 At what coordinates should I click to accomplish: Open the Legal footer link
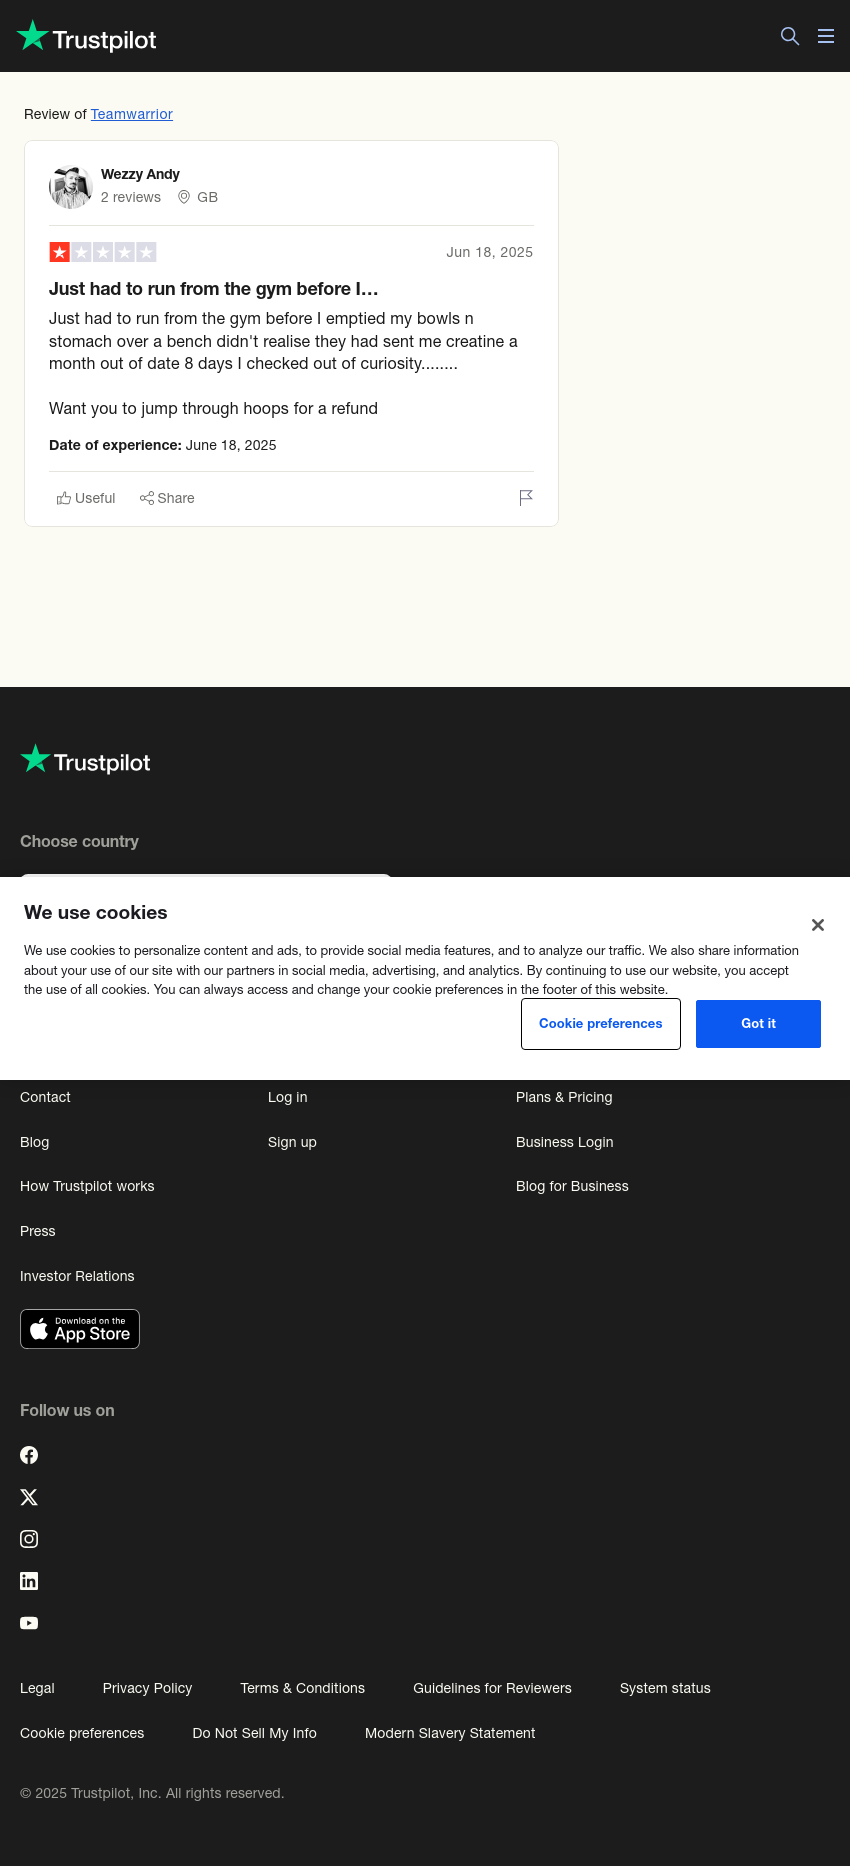37,1688
